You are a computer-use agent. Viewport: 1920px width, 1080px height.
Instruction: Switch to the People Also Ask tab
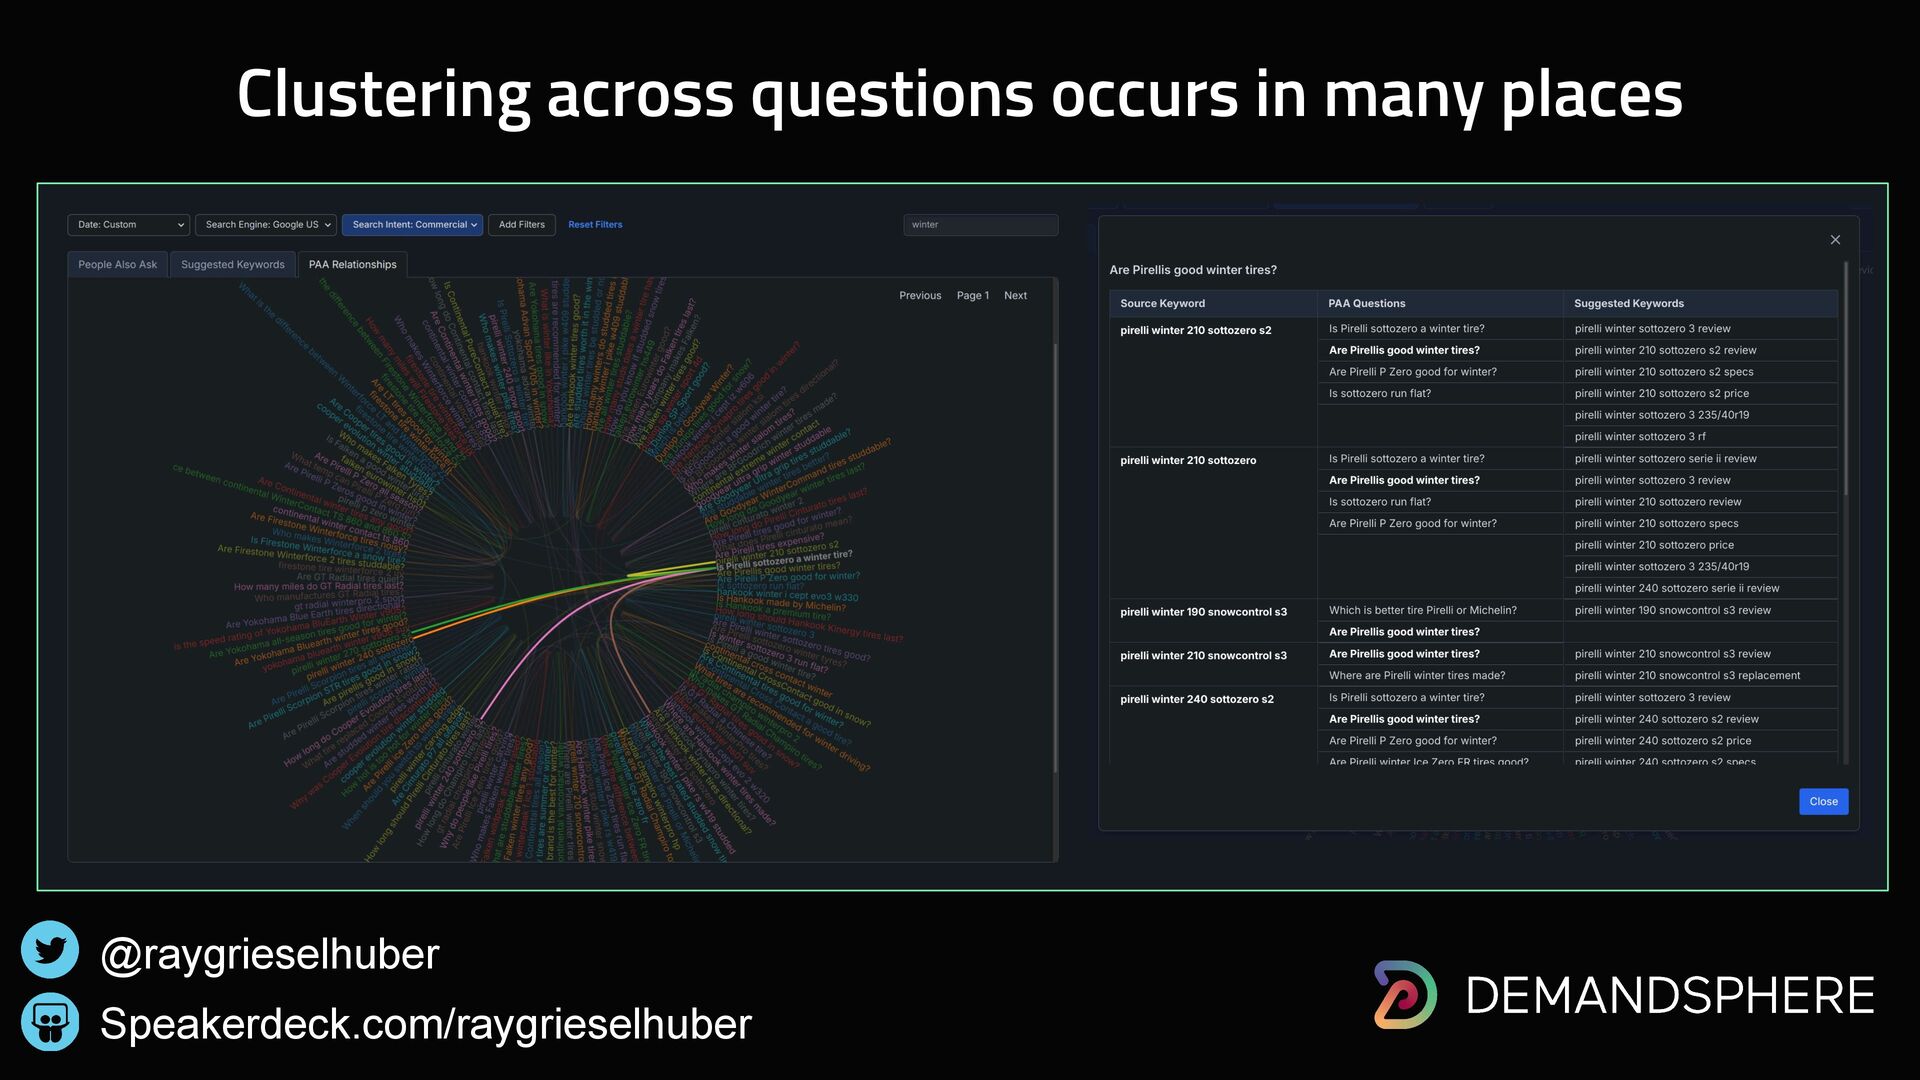coord(118,265)
